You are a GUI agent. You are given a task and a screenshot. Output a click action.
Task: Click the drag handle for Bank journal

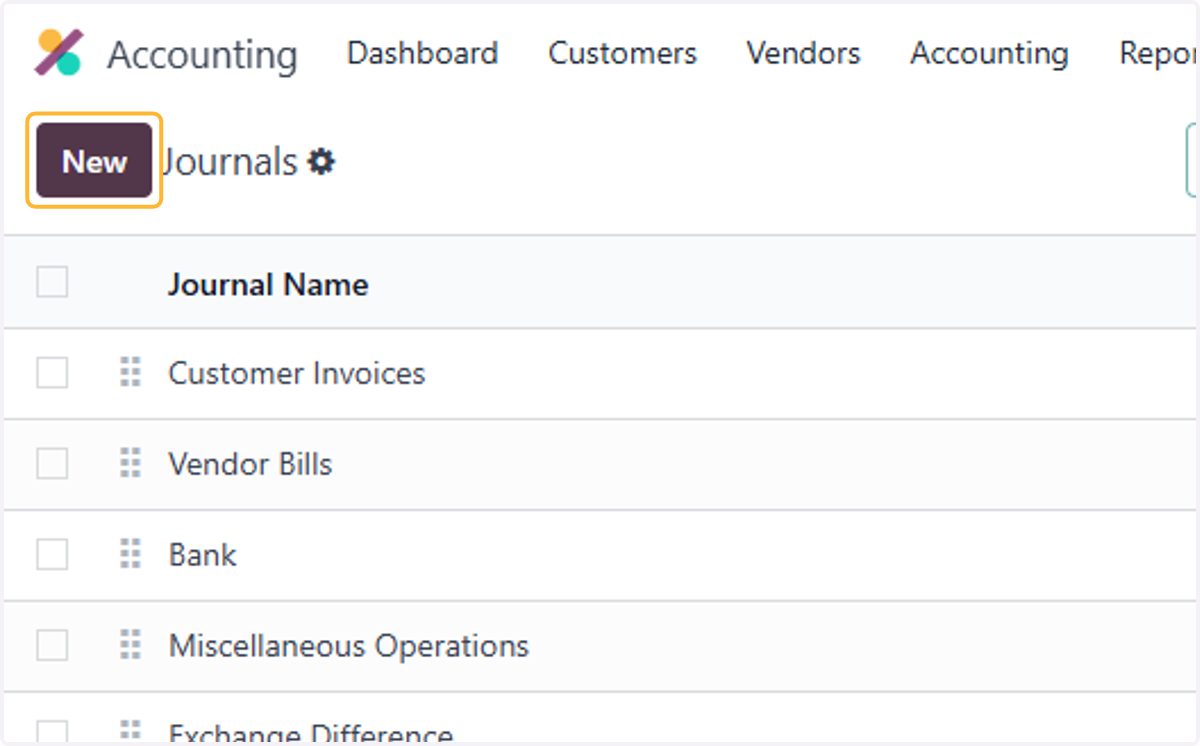point(130,554)
